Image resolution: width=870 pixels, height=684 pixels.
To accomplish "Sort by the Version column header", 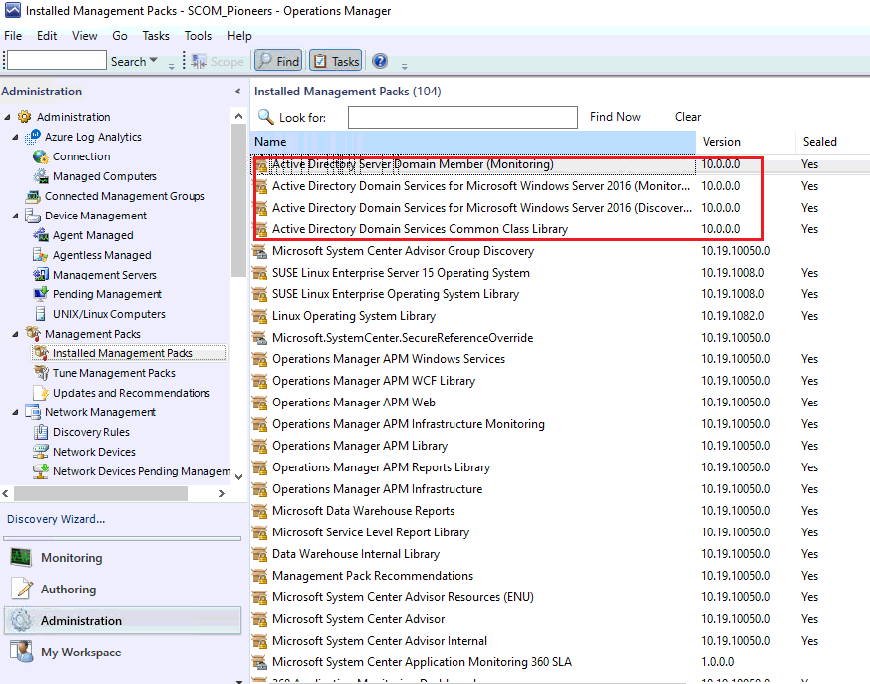I will (x=746, y=142).
